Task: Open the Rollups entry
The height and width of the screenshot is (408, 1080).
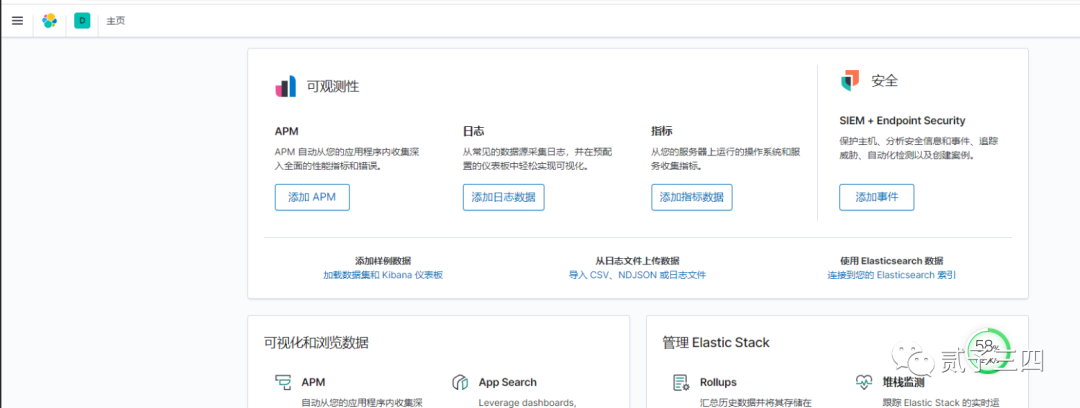Action: coord(718,382)
